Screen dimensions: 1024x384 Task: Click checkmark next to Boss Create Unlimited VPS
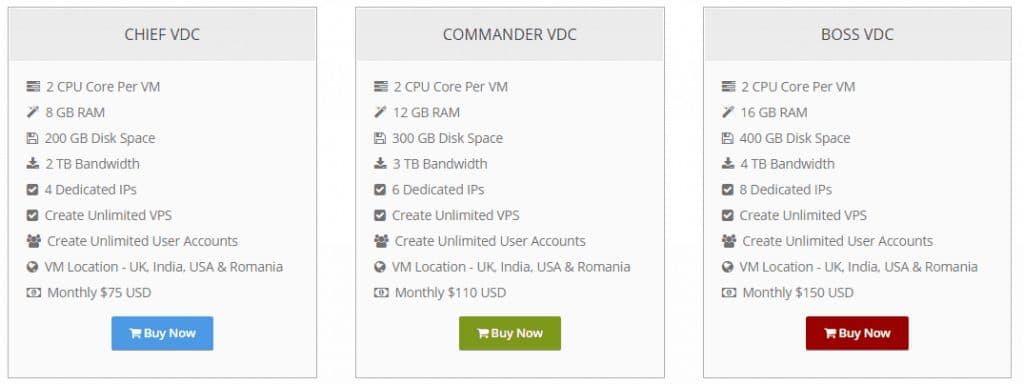728,215
